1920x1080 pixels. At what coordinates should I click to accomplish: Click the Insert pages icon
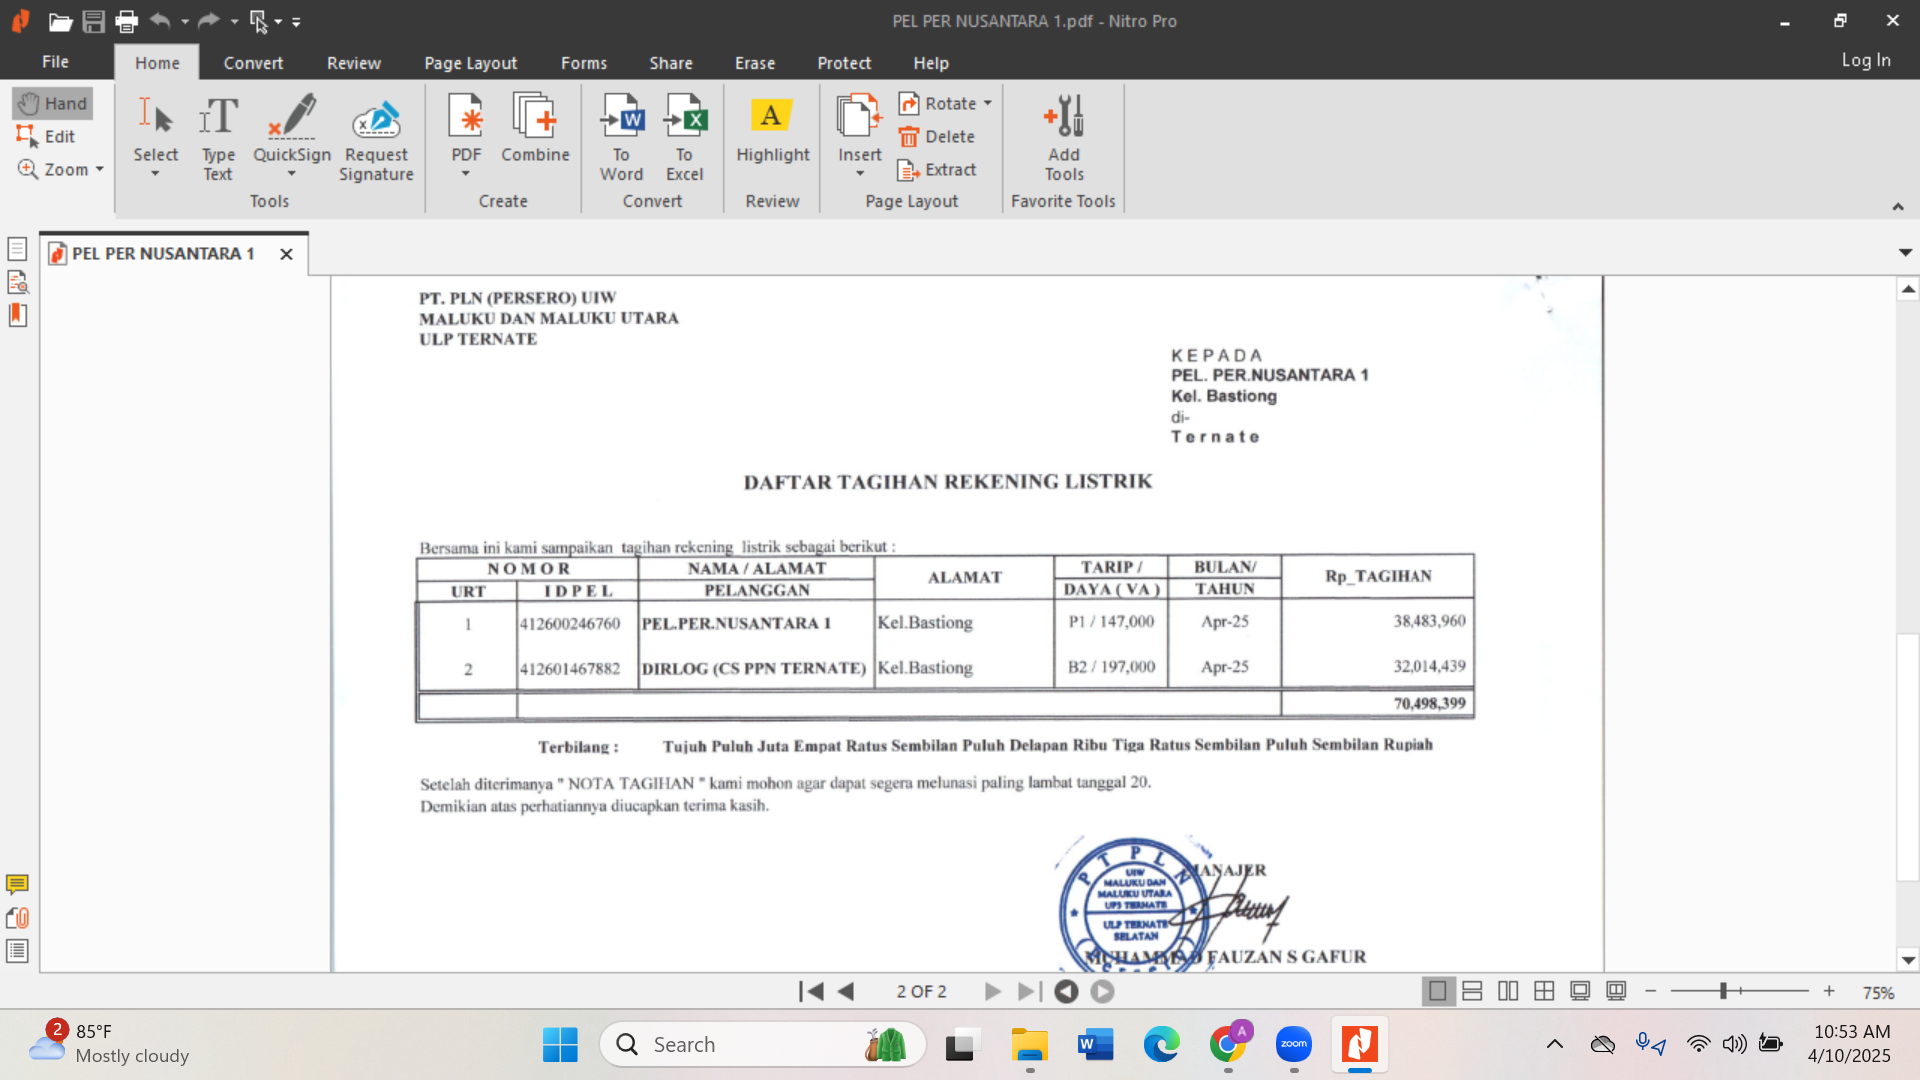pos(859,117)
